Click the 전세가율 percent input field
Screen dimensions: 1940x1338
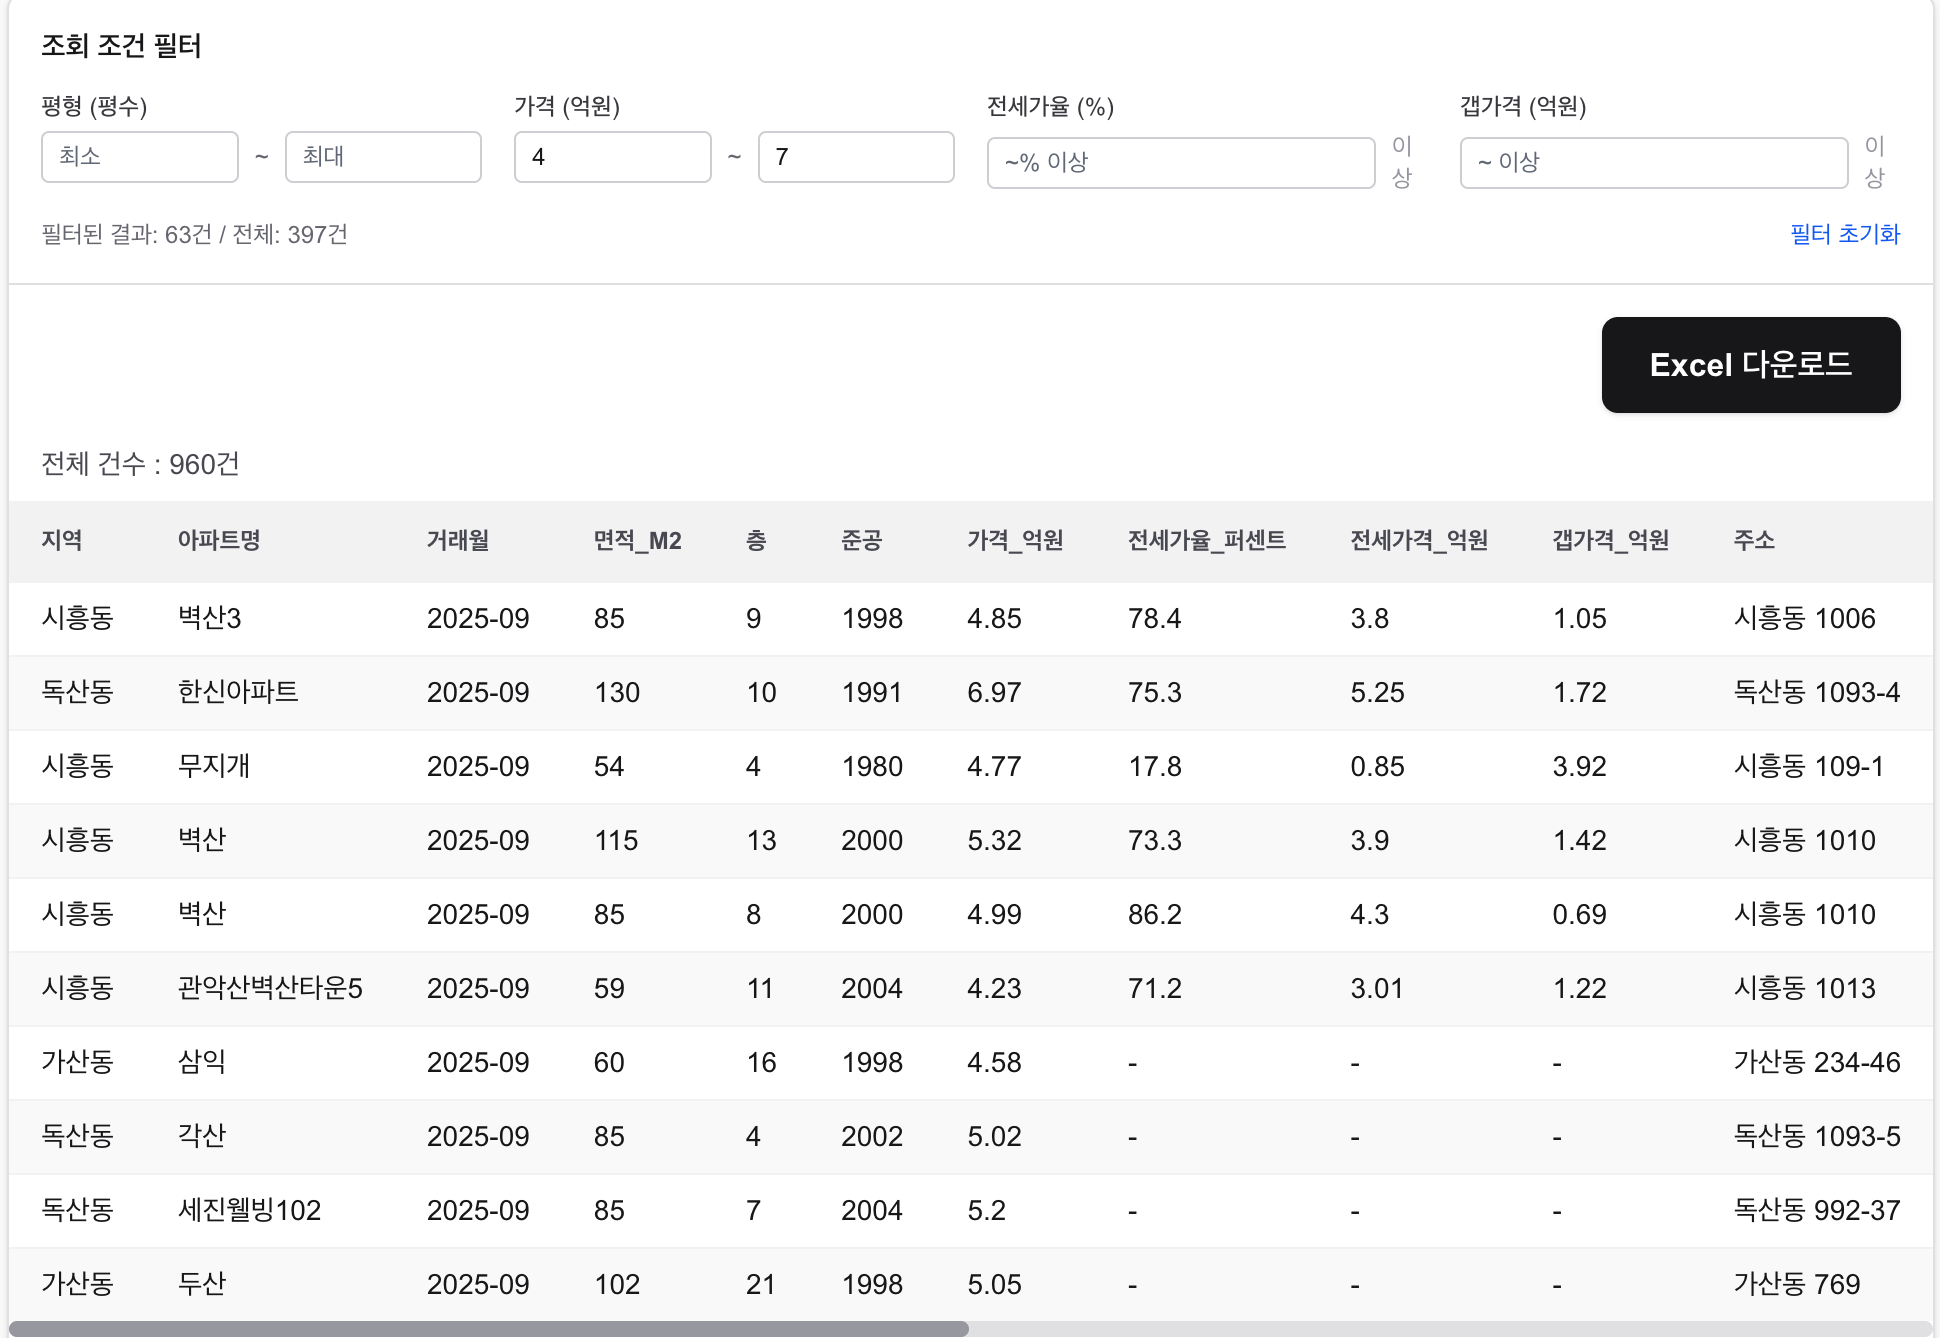1180,163
